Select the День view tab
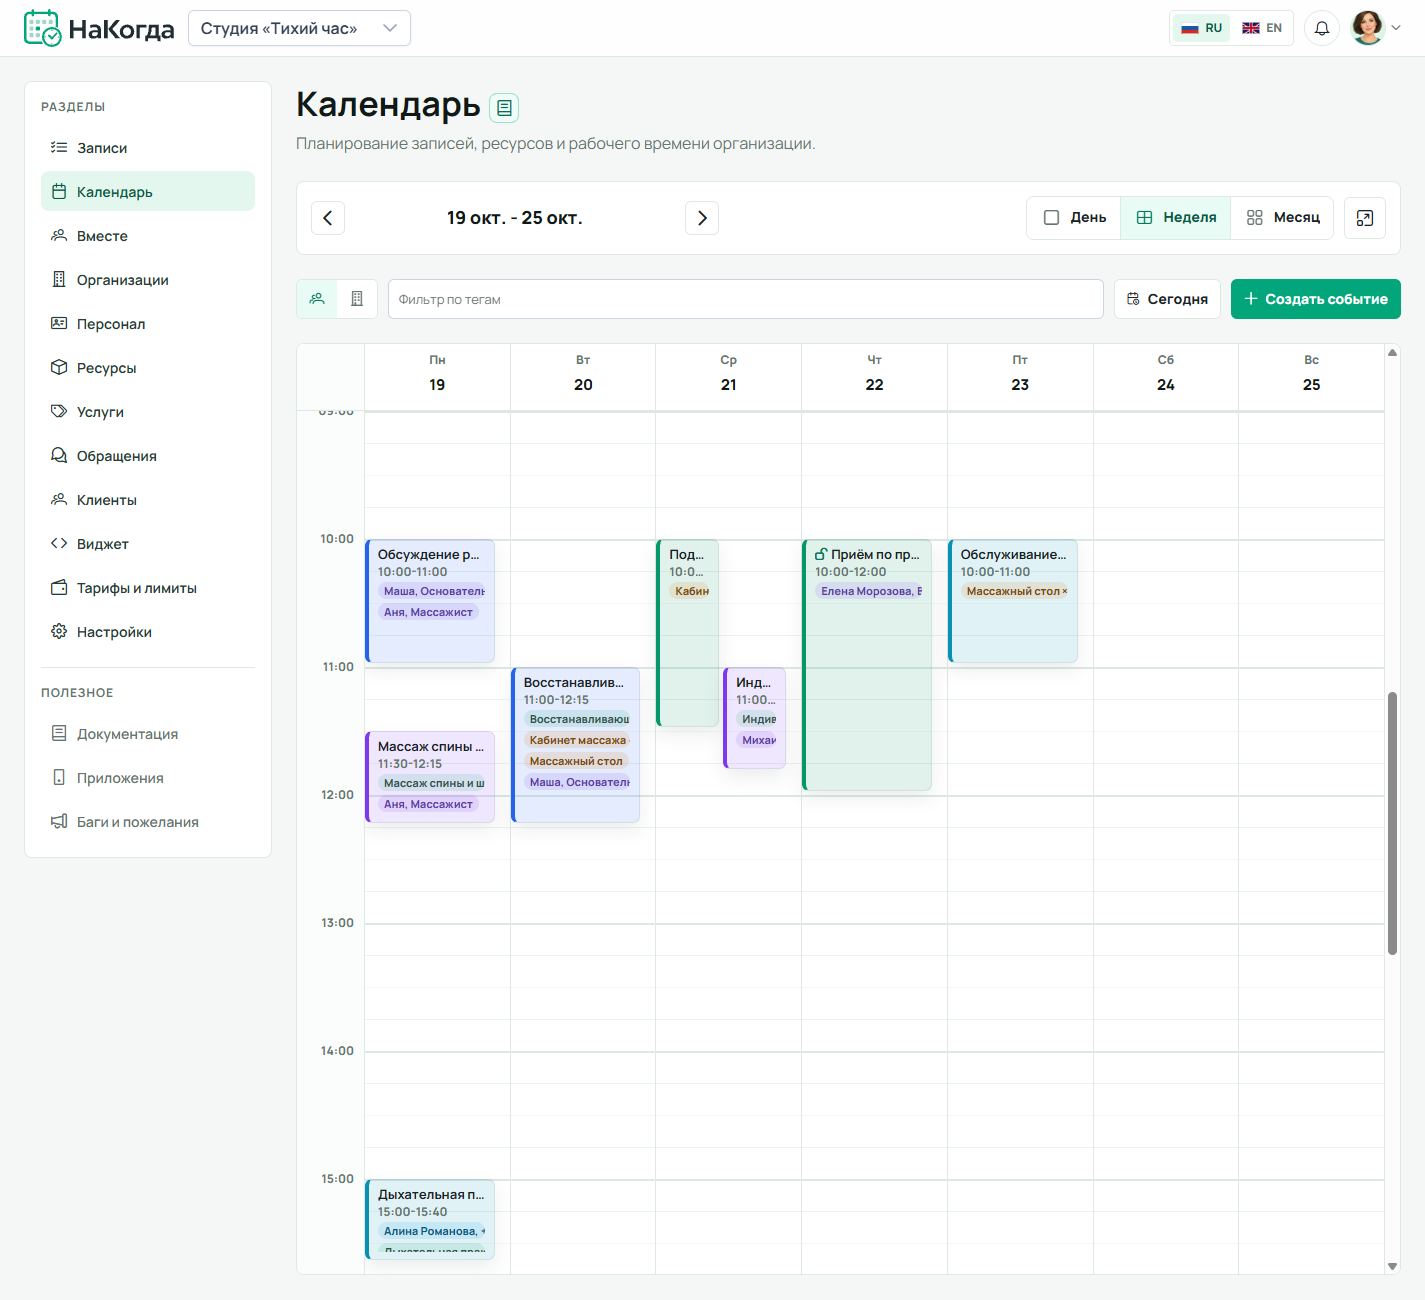Viewport: 1425px width, 1300px height. pos(1075,217)
